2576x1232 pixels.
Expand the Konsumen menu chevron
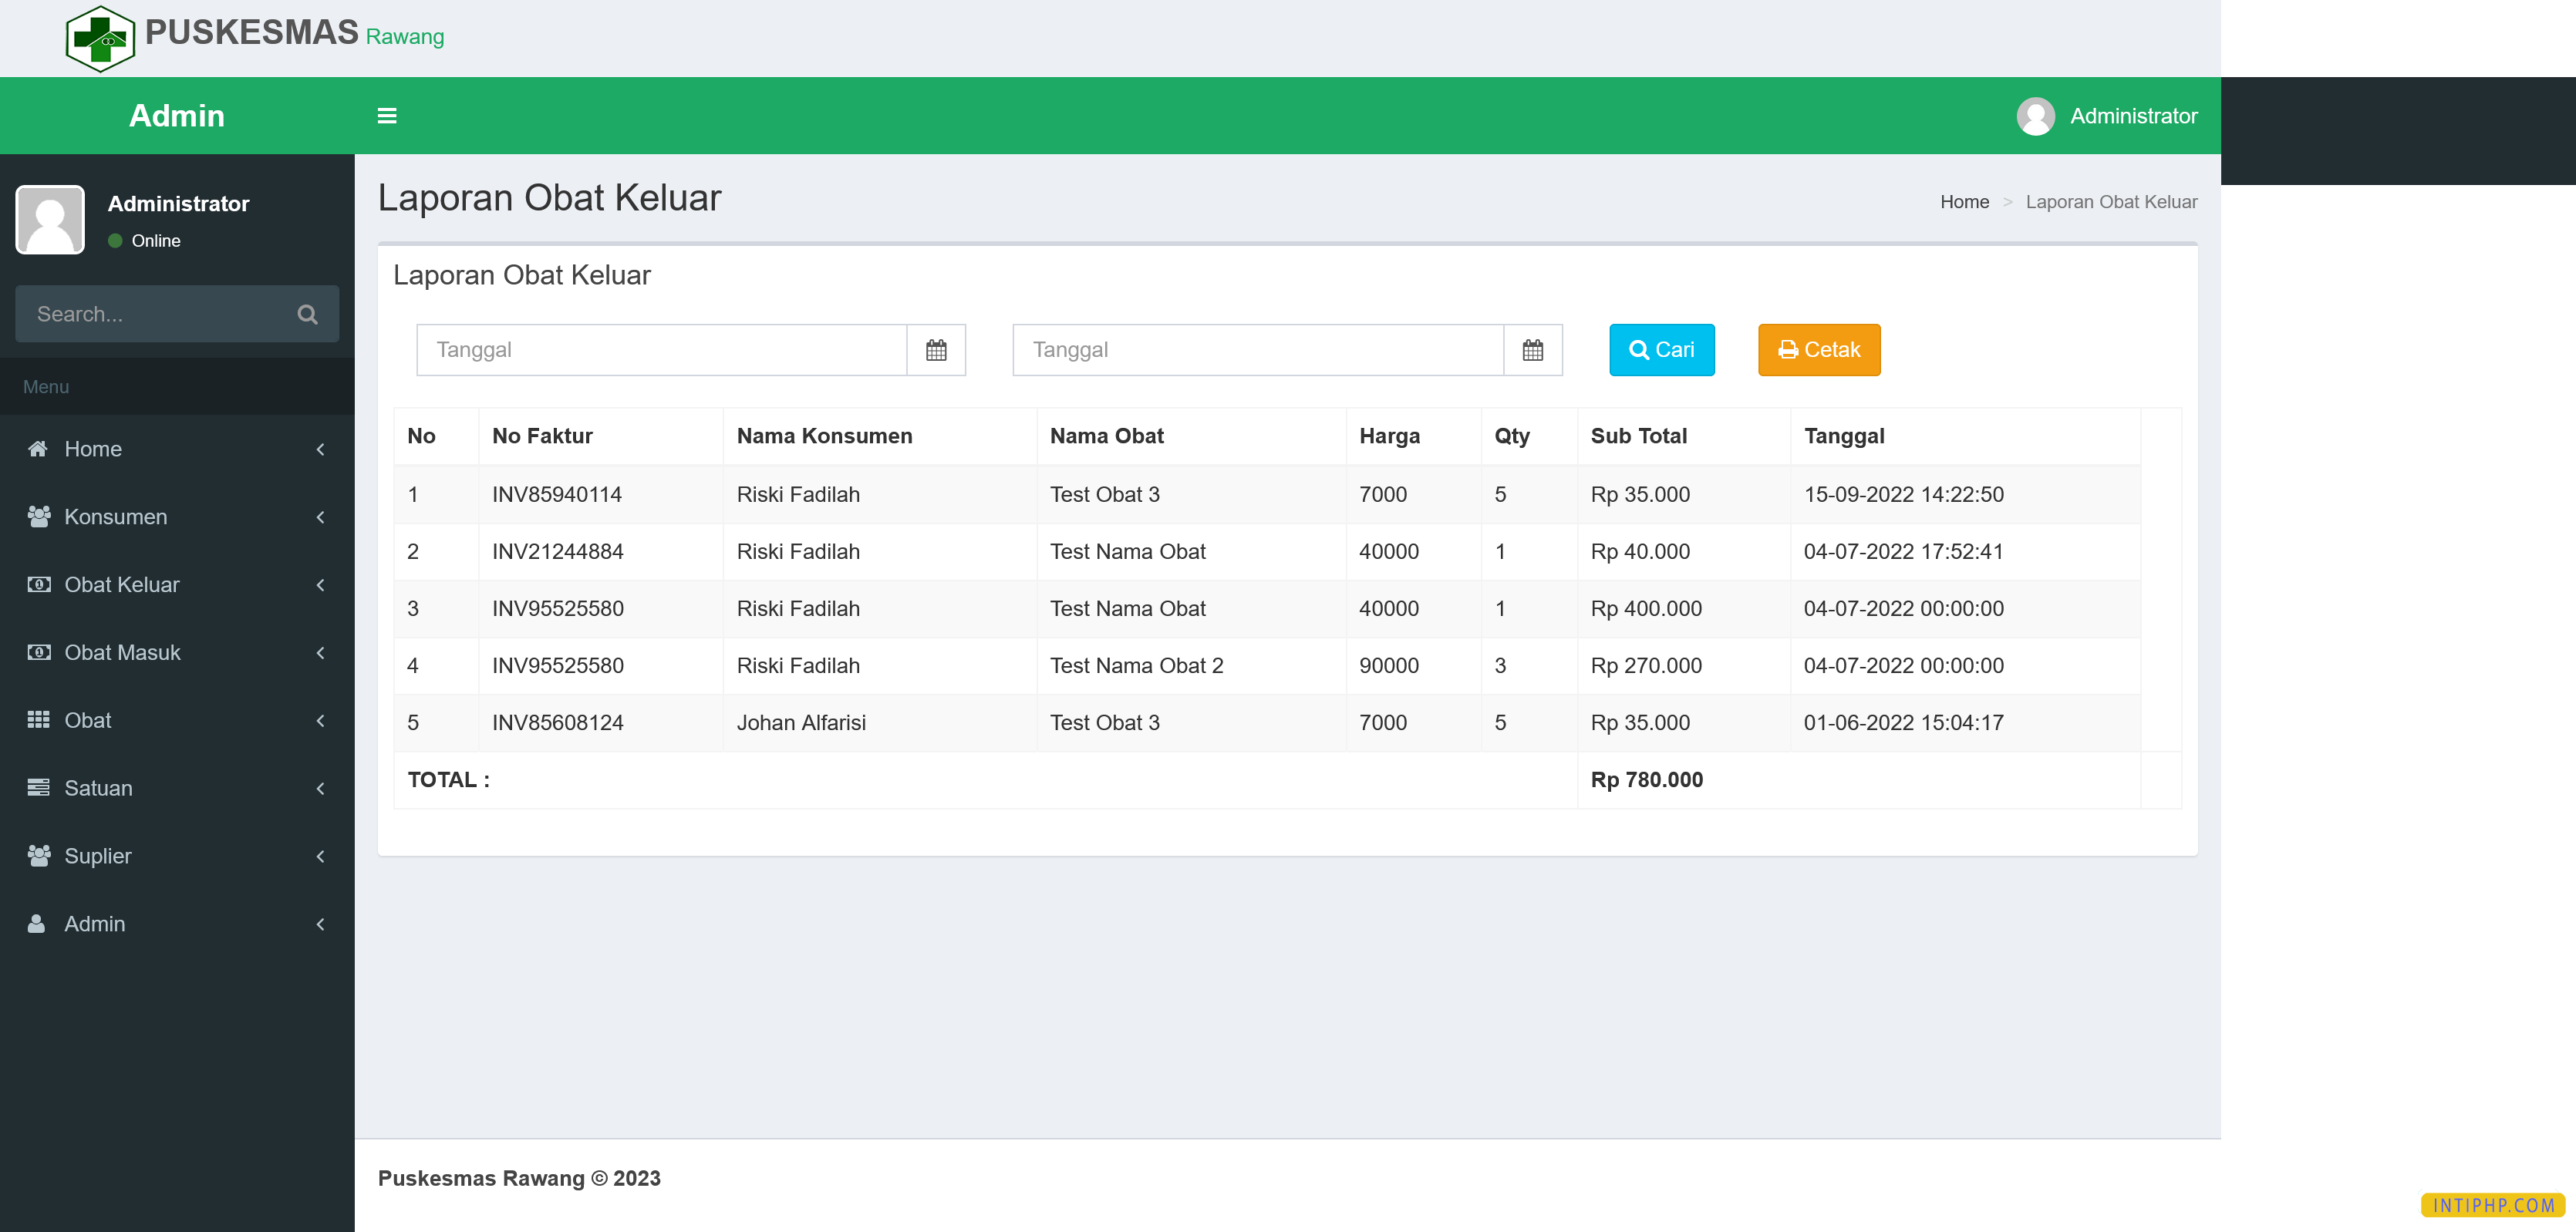[x=320, y=517]
